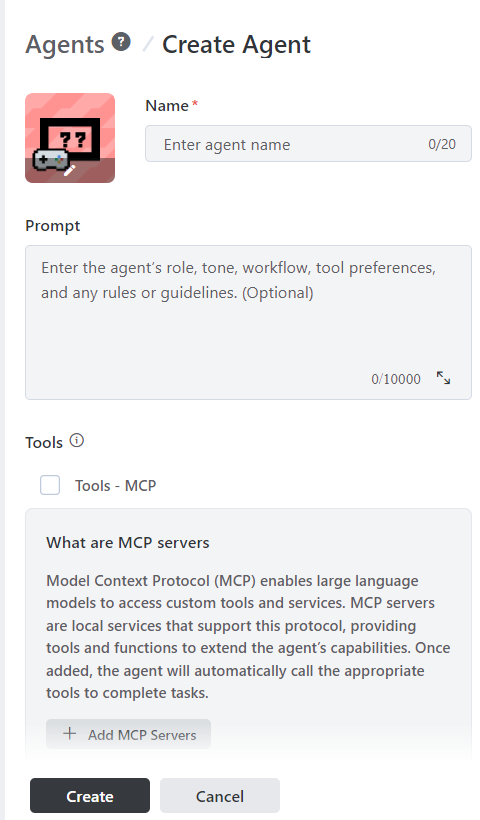Click the 0/10000 prompt character counter
Viewport: 480px width, 820px height.
tap(396, 379)
